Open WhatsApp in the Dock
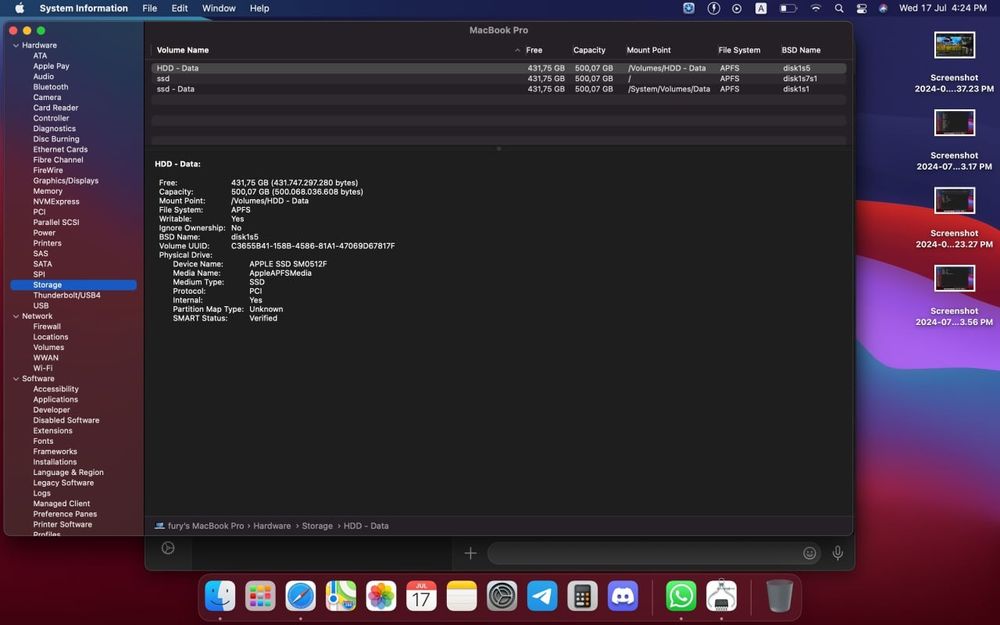The width and height of the screenshot is (1000, 625). (681, 597)
